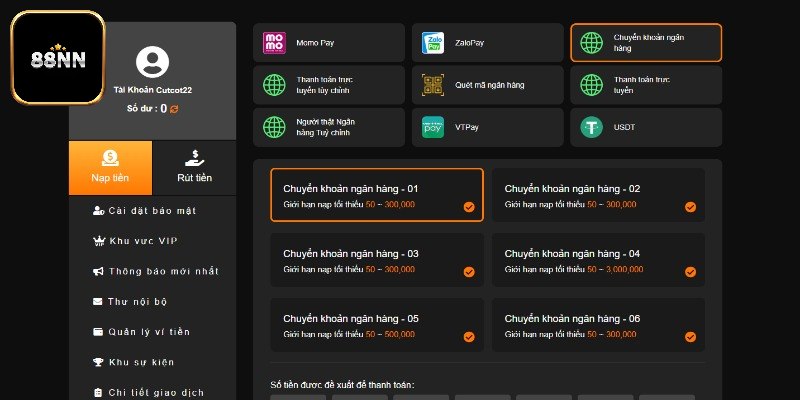This screenshot has width=800, height=400.
Task: Click the Số dư balance text
Action: pos(147,109)
